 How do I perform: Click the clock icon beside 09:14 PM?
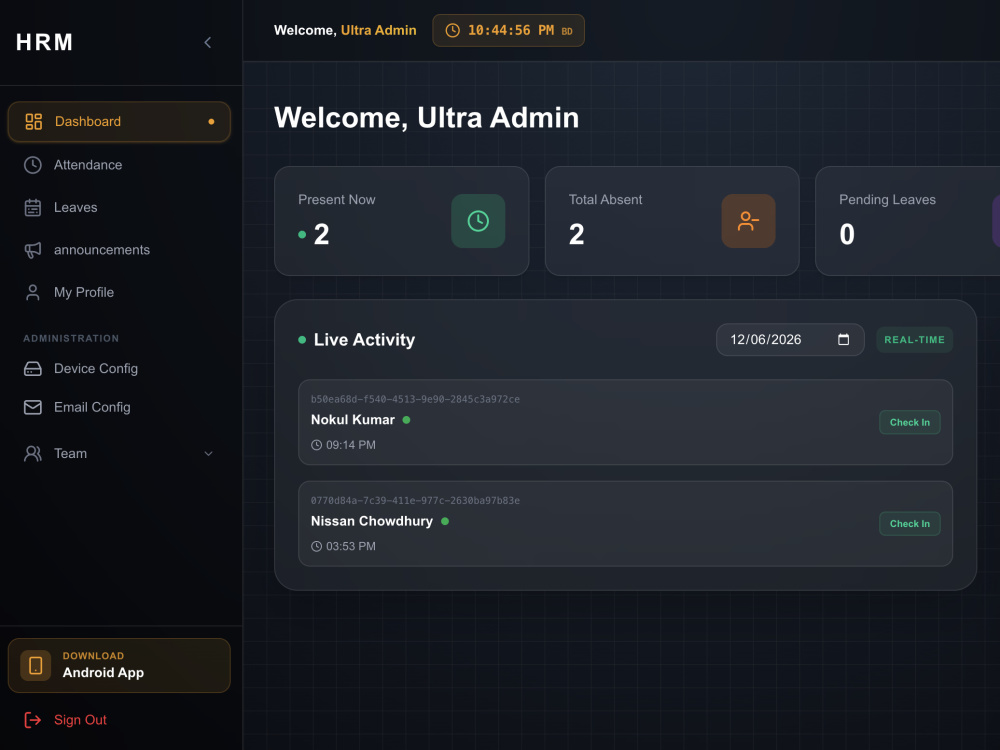click(x=316, y=445)
